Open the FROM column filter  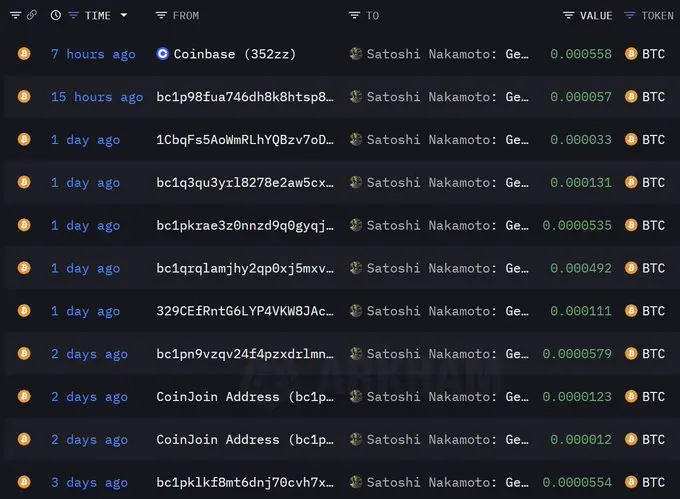point(161,16)
